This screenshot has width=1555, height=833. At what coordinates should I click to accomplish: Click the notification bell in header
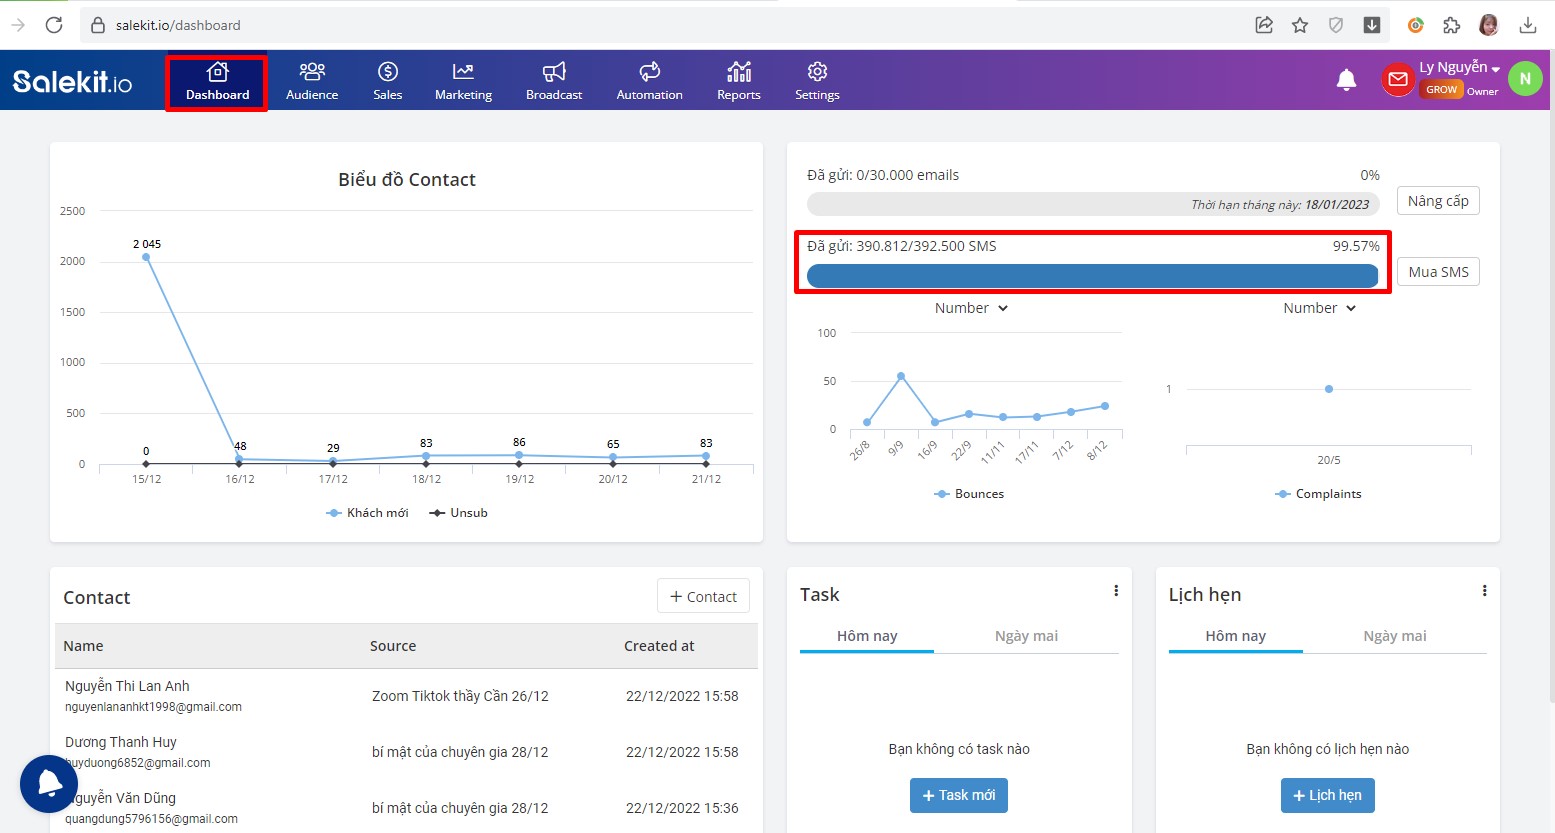click(1347, 79)
